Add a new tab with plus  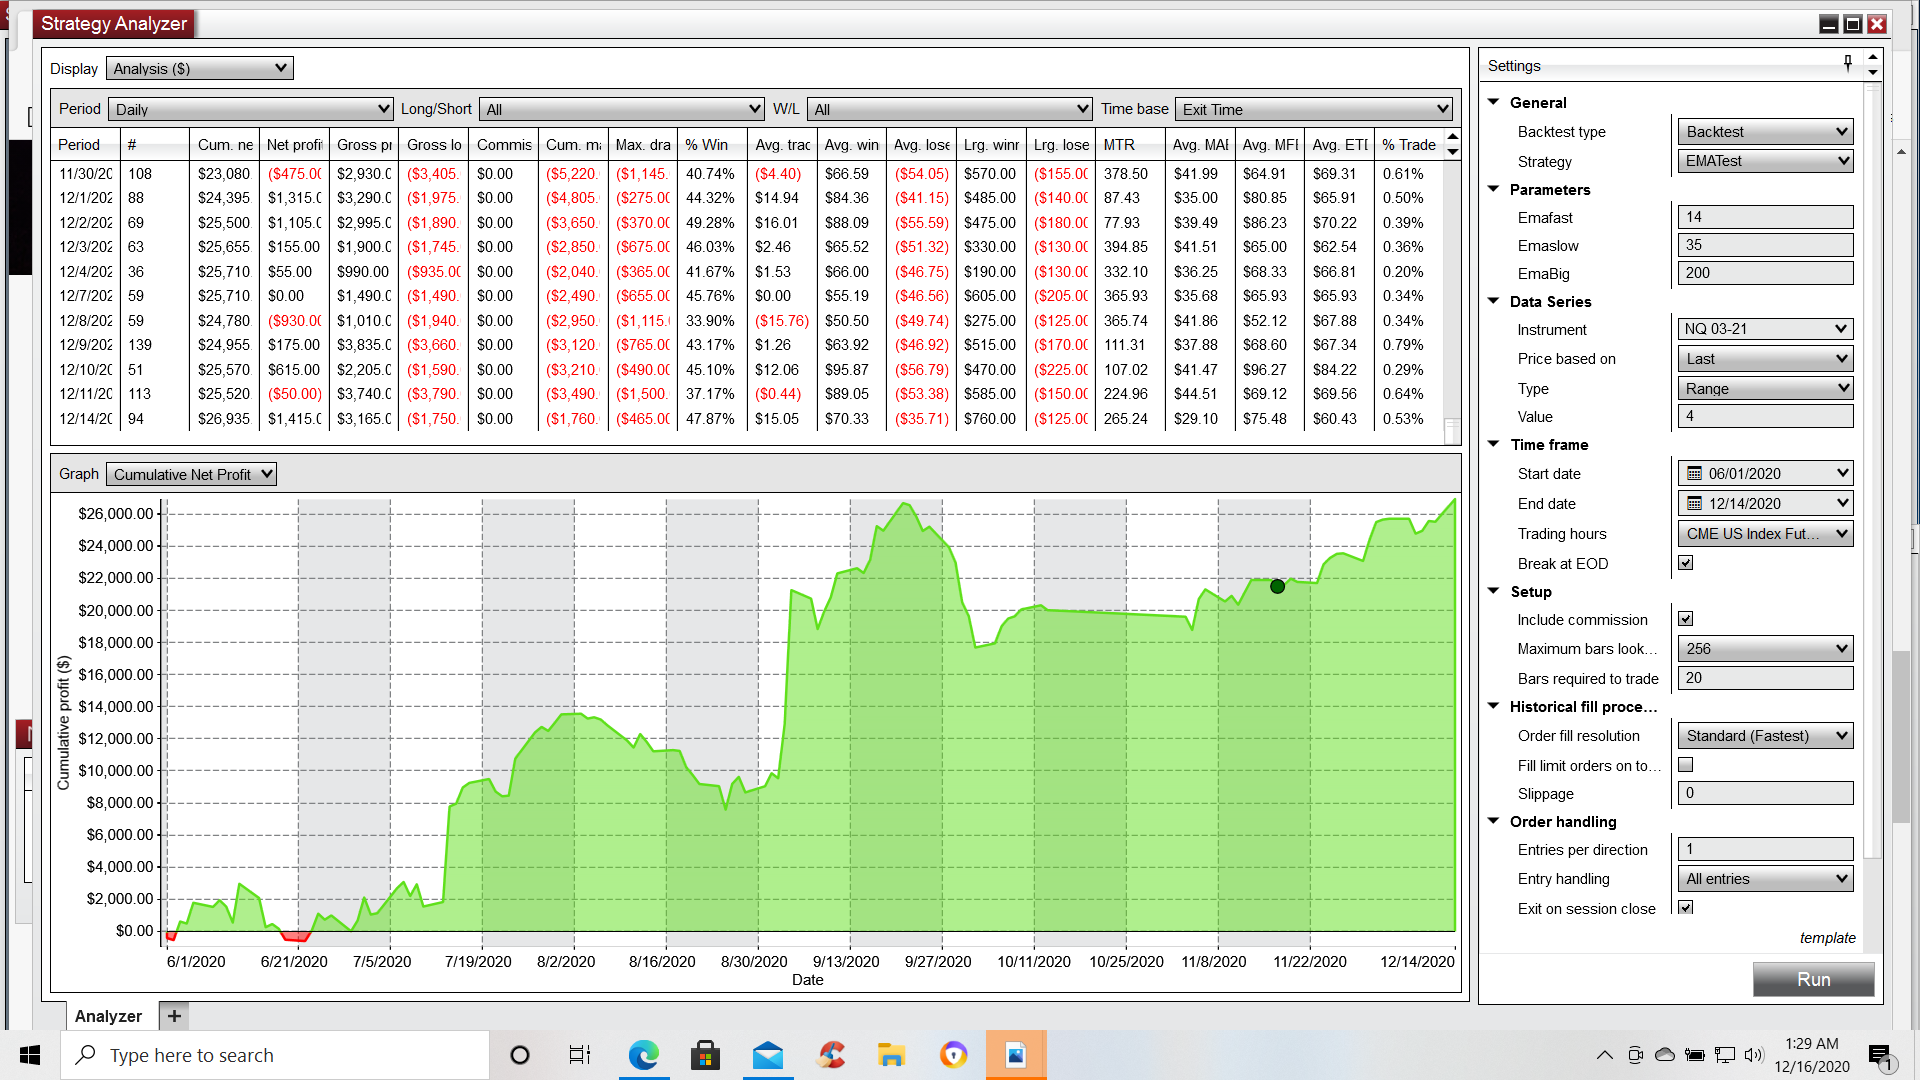[x=174, y=1016]
